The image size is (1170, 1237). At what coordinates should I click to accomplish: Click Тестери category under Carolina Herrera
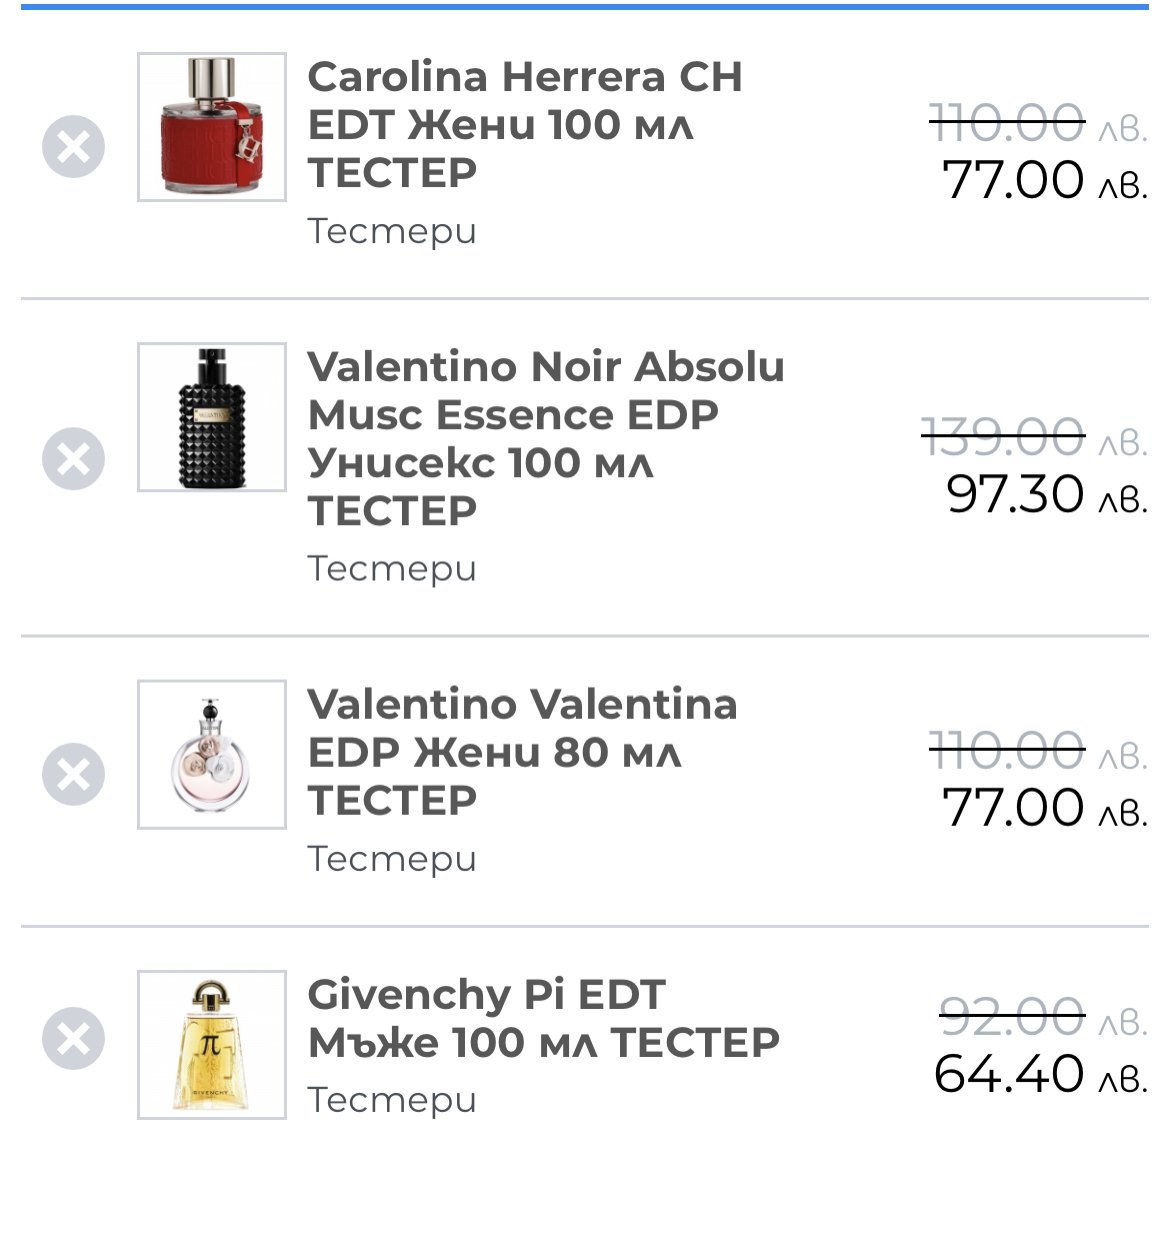tap(392, 231)
